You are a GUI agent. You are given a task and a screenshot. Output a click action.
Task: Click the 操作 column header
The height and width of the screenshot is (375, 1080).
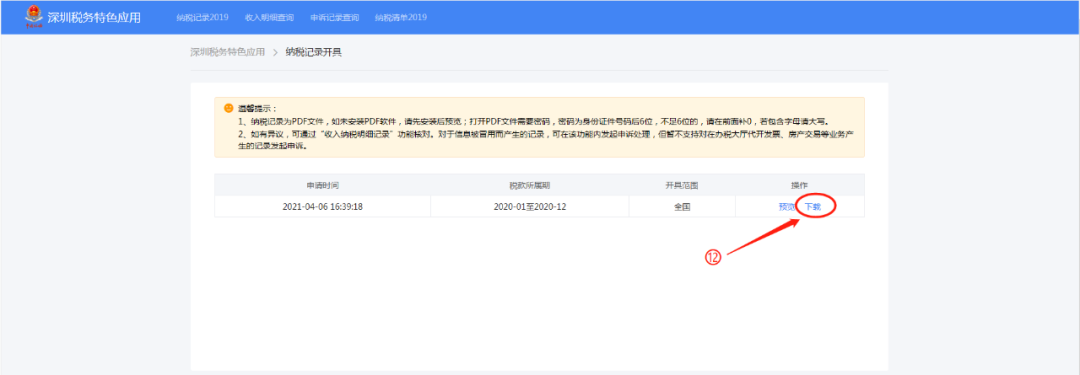pyautogui.click(x=800, y=185)
